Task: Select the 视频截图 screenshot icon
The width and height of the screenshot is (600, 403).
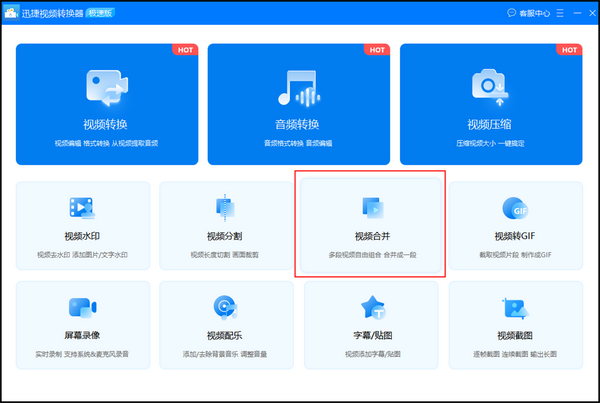Action: [x=515, y=307]
